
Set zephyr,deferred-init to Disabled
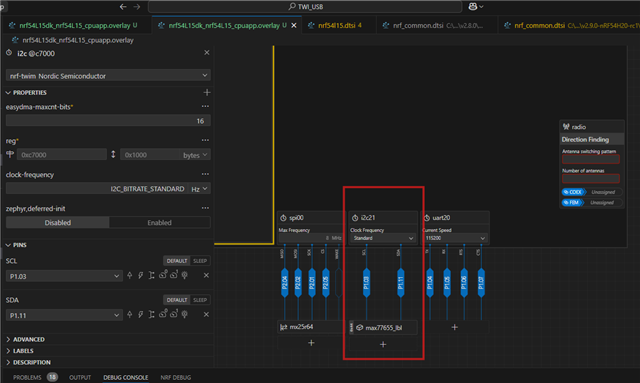point(58,223)
